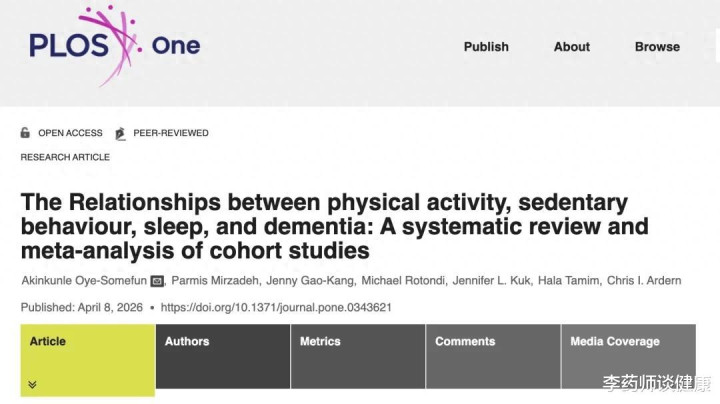Viewport: 720px width, 404px height.
Task: Click the open access padlock icon
Action: pos(26,133)
